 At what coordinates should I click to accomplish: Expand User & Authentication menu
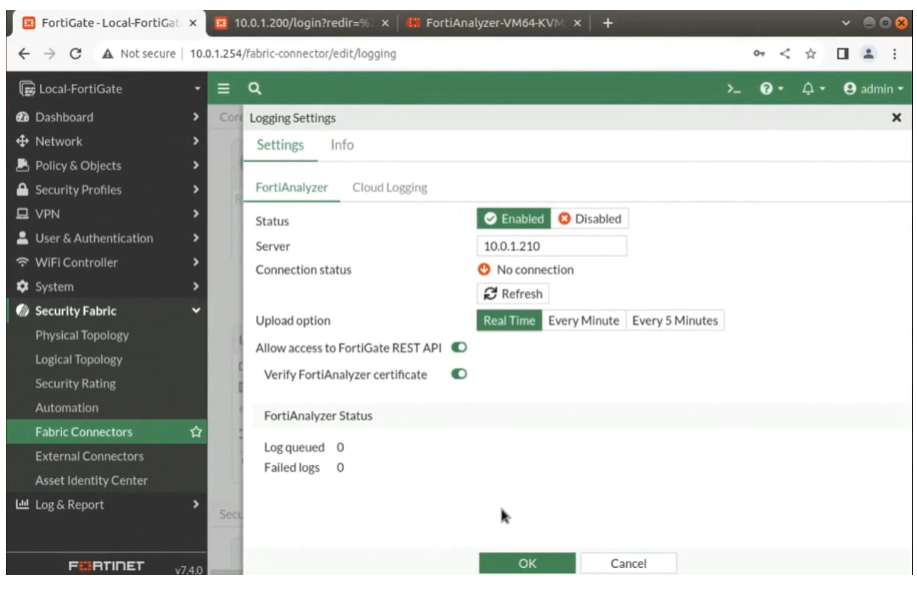[x=106, y=238]
